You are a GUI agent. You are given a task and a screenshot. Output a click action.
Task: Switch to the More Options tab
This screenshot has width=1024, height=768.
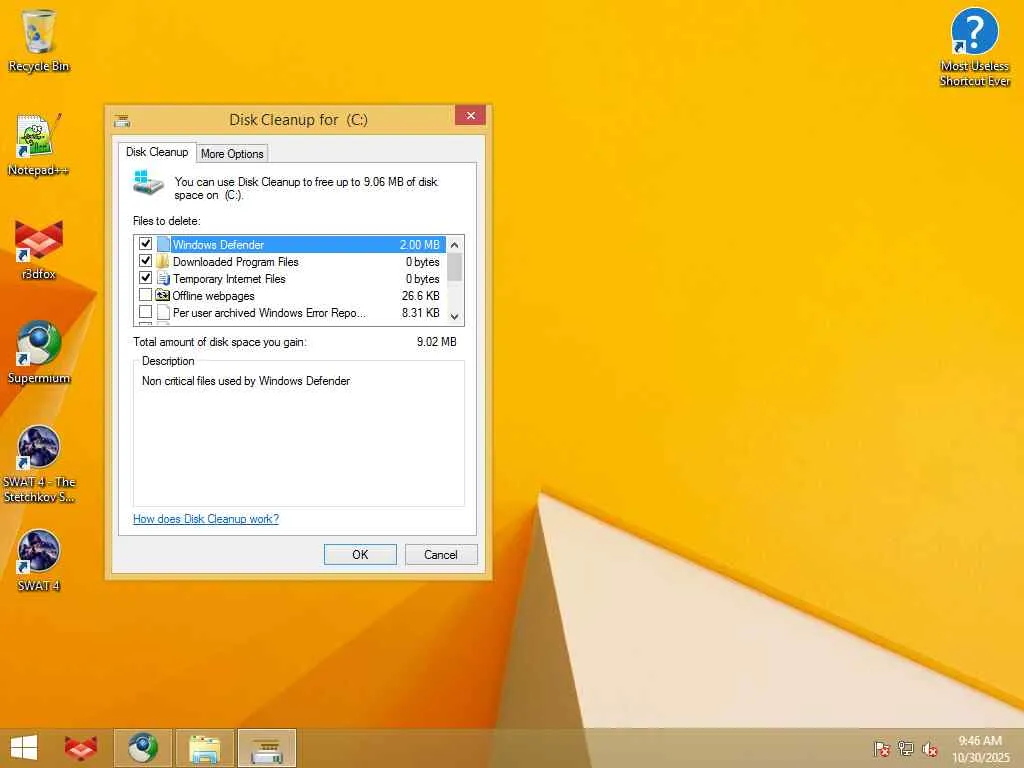point(232,153)
